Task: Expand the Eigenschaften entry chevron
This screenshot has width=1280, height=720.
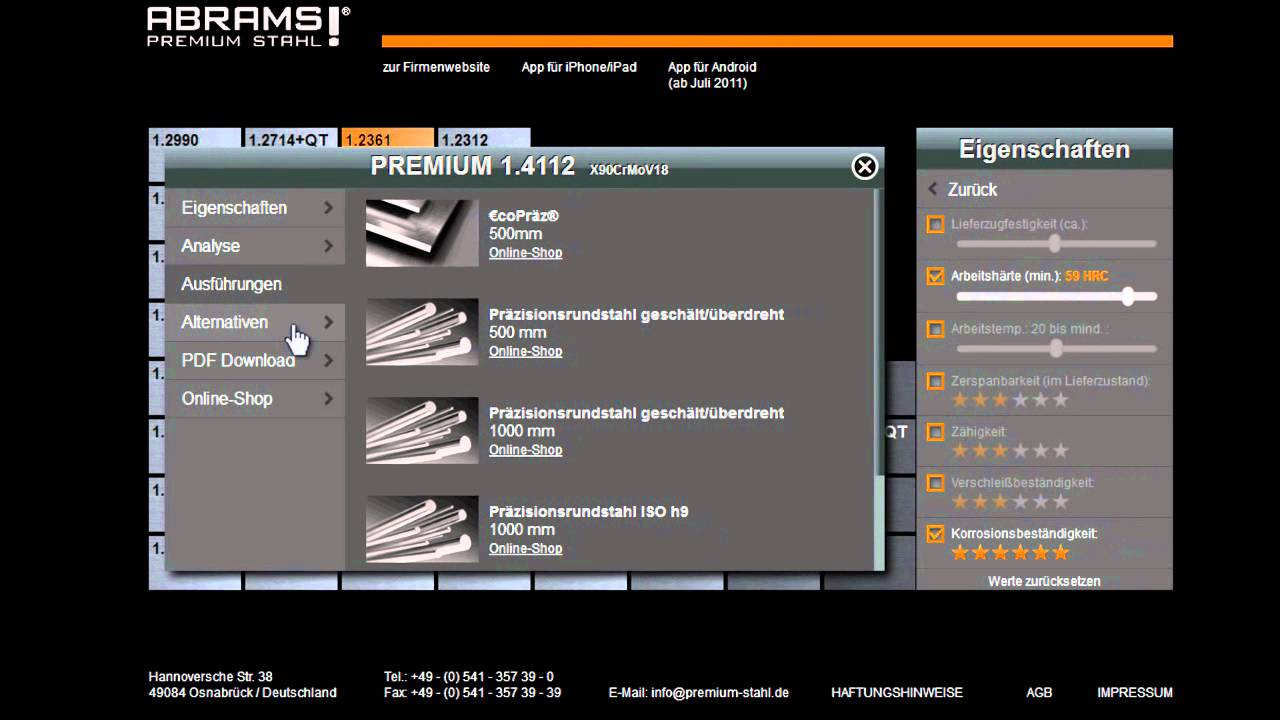Action: coord(328,208)
